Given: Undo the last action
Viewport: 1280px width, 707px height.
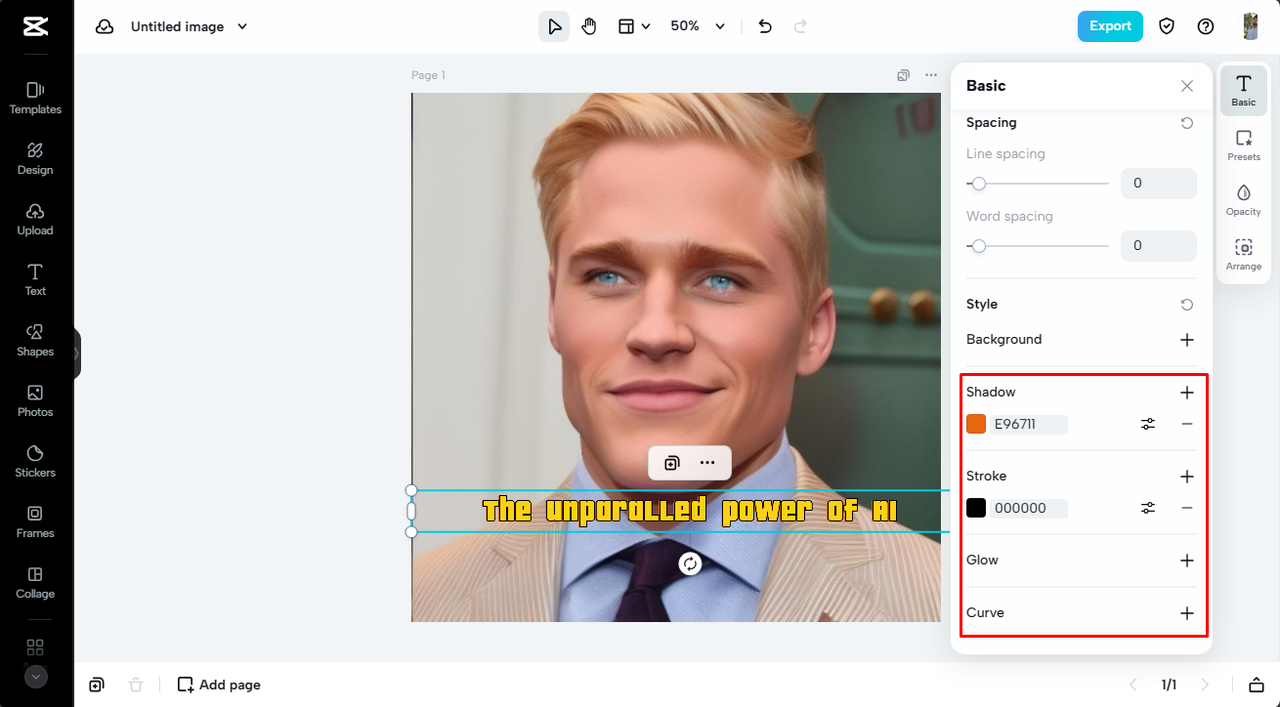Looking at the screenshot, I should pyautogui.click(x=765, y=27).
